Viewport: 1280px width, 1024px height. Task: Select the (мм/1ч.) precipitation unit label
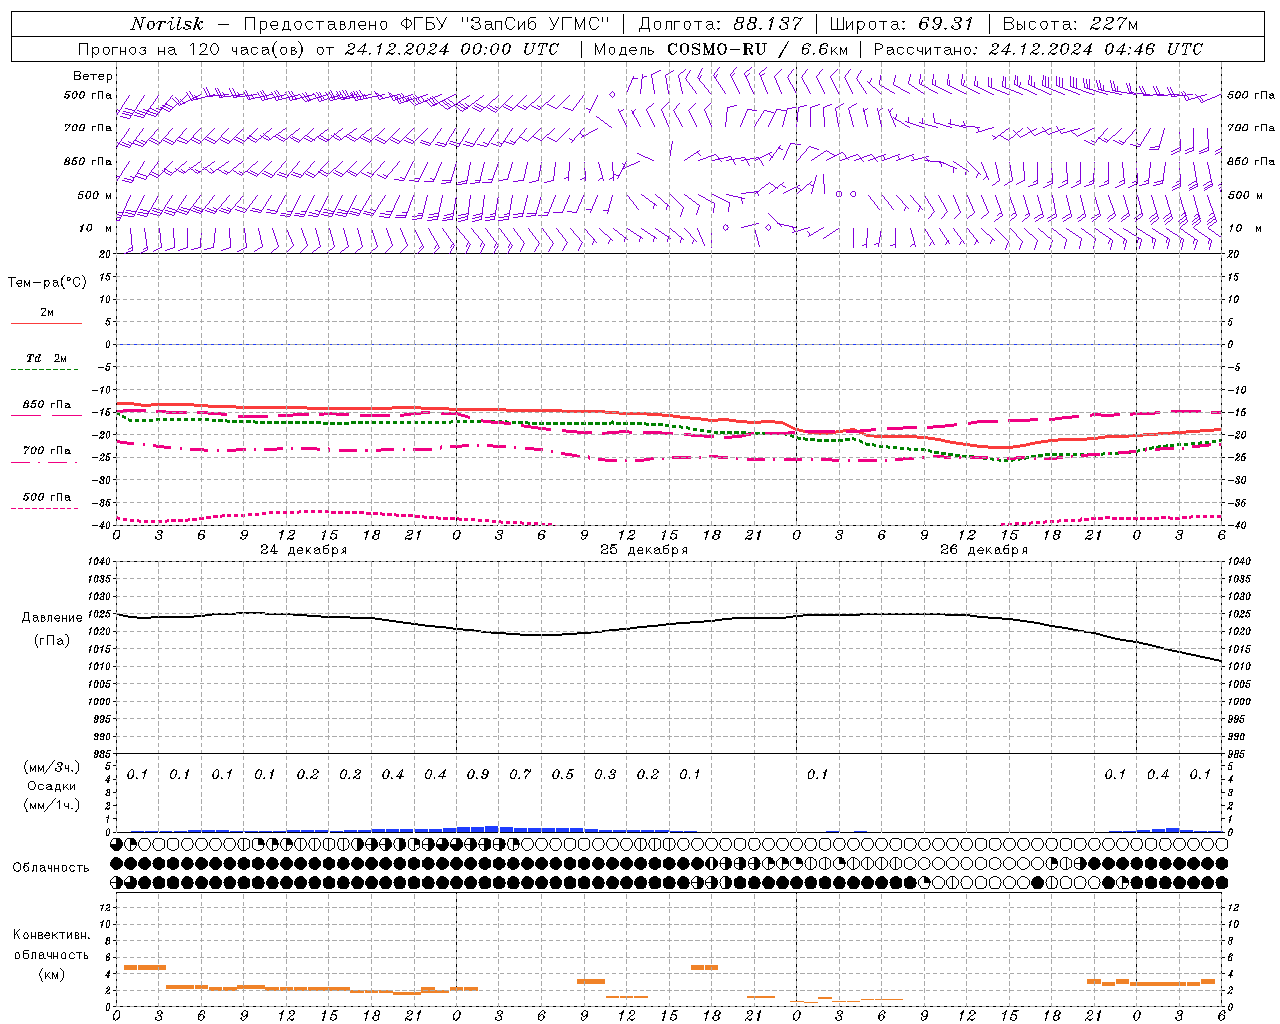pos(52,805)
